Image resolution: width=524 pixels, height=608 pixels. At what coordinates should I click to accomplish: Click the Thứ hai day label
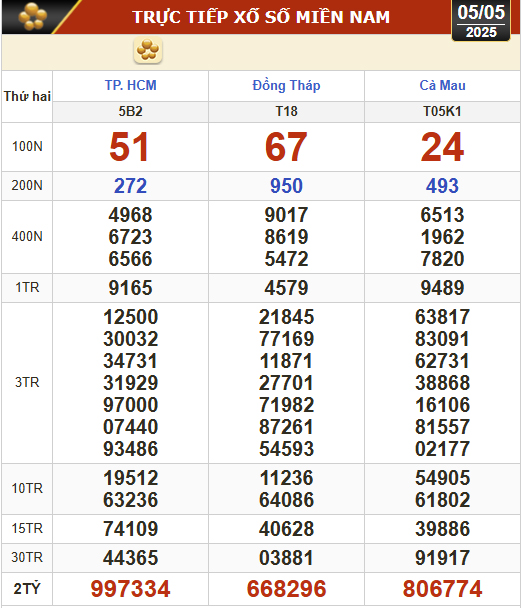tap(27, 96)
